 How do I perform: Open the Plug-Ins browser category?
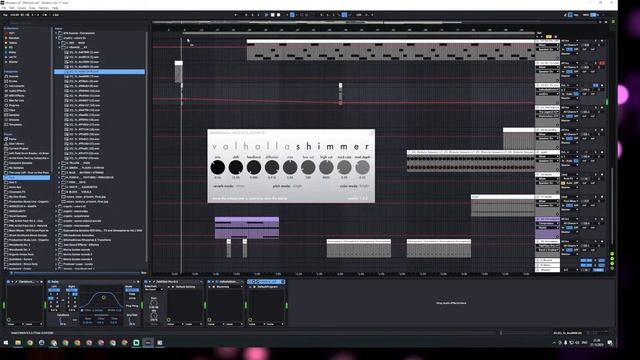[x=14, y=105]
